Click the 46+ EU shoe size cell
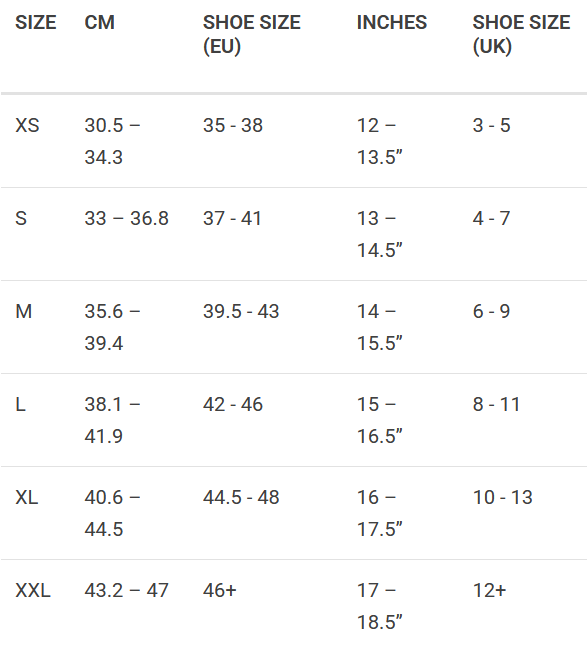Image resolution: width=587 pixels, height=647 pixels. 219,590
